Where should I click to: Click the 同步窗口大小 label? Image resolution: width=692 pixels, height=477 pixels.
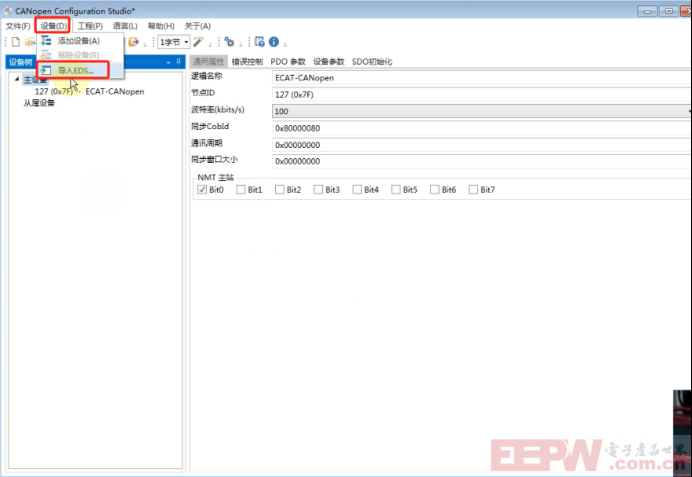214,159
